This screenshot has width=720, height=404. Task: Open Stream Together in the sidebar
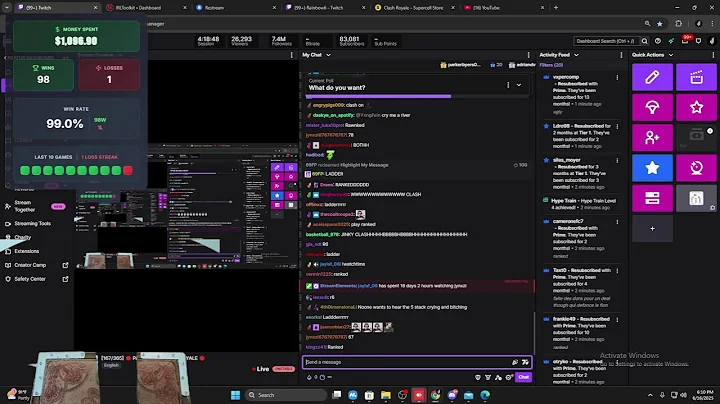[34, 206]
